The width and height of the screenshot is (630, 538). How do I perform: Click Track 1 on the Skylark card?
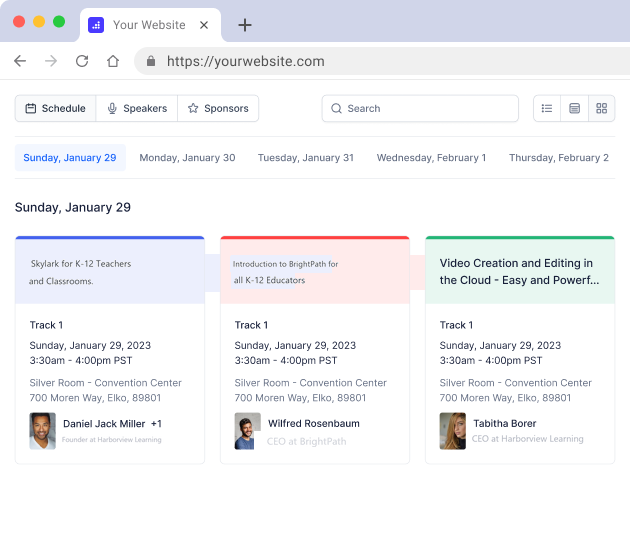point(46,325)
